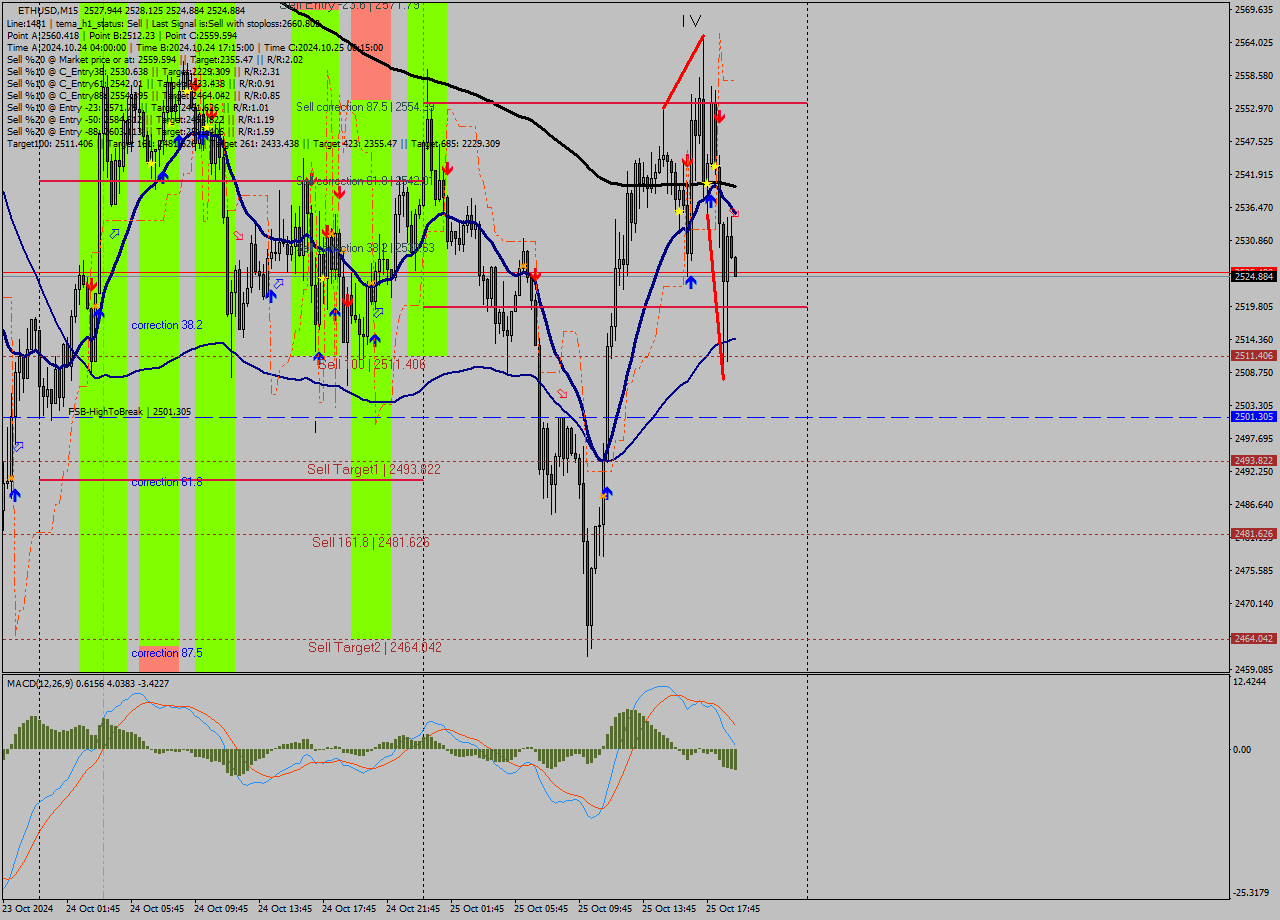Click the 24 Oct 01:45 time label
This screenshot has height=920, width=1280.
[93, 909]
